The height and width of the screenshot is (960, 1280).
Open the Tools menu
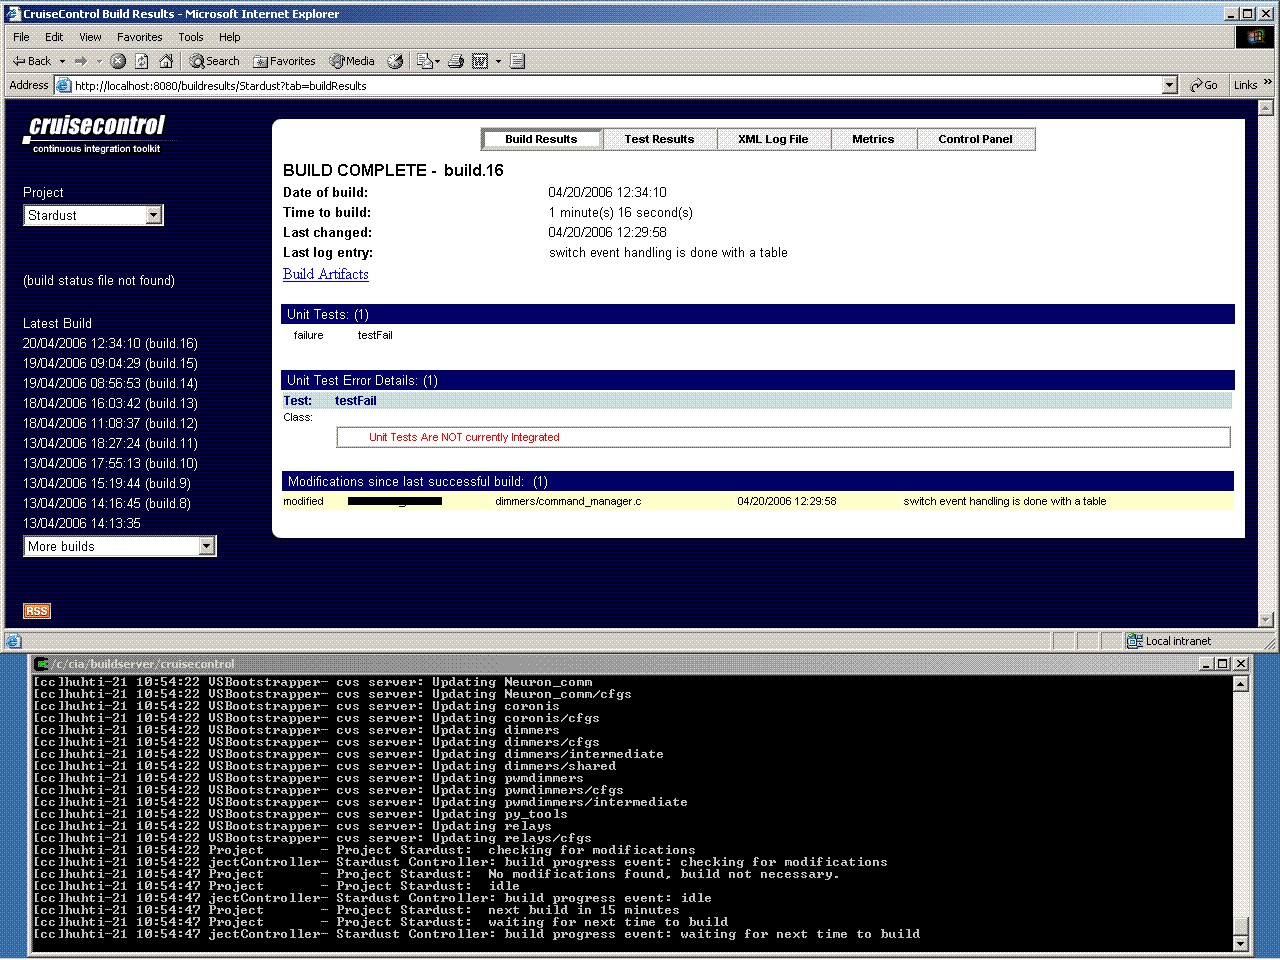(190, 37)
